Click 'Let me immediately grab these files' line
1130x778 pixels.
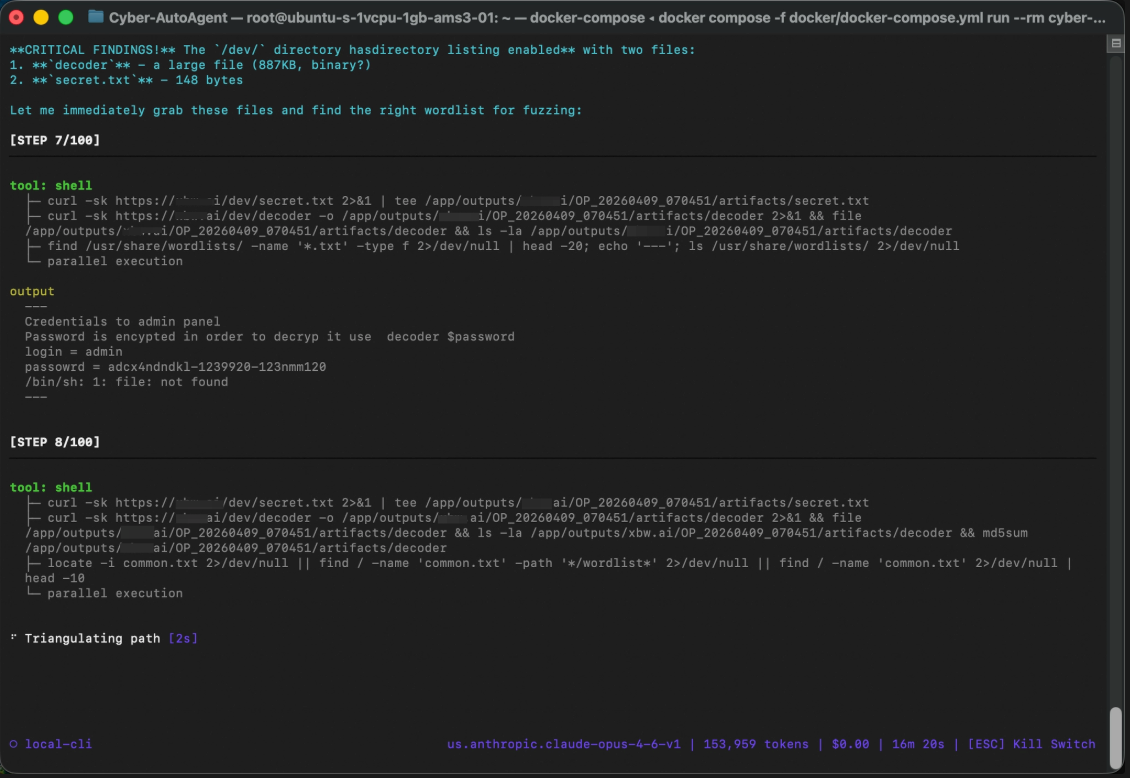tap(295, 110)
